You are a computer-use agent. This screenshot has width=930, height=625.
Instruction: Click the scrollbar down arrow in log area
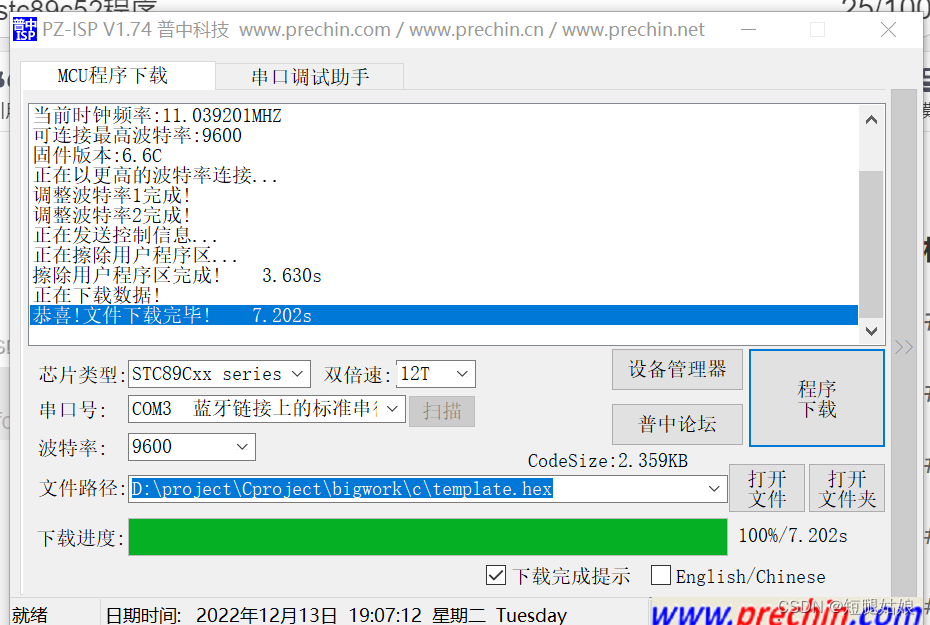coord(873,330)
